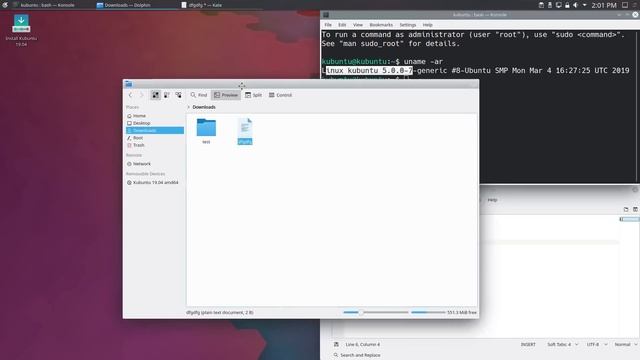Click Kate's save document icon top right
The width and height of the screenshot is (640, 360).
click(635, 209)
